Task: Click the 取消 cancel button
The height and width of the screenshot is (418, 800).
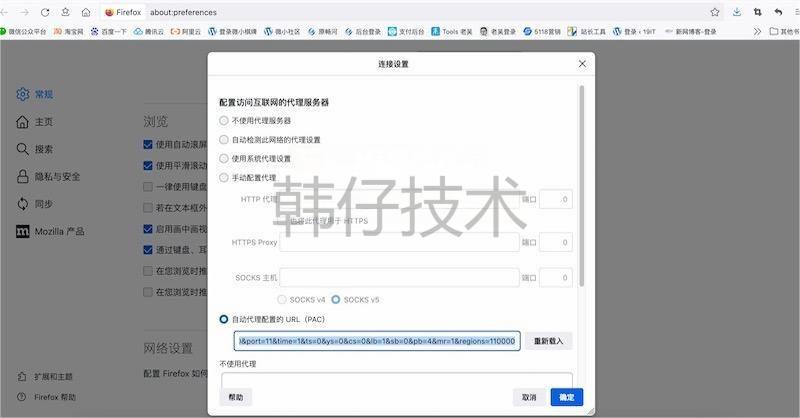Action: [x=529, y=397]
